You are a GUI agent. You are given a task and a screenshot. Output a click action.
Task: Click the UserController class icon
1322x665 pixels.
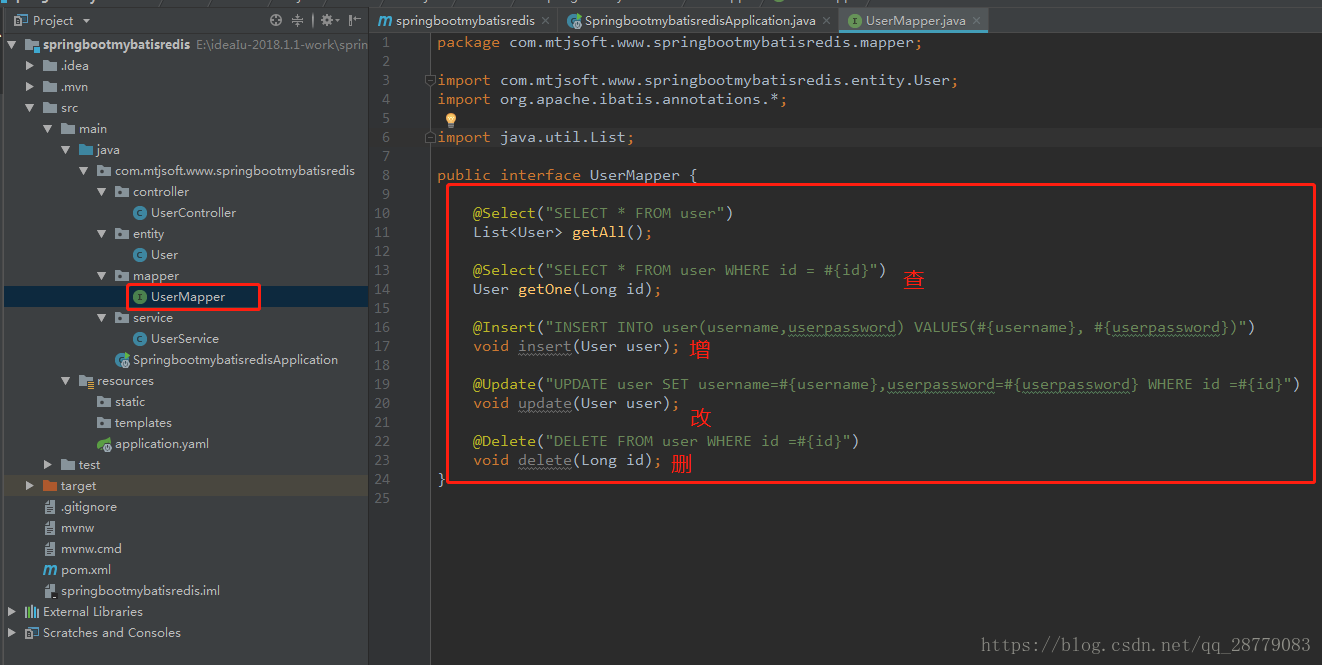coord(140,213)
